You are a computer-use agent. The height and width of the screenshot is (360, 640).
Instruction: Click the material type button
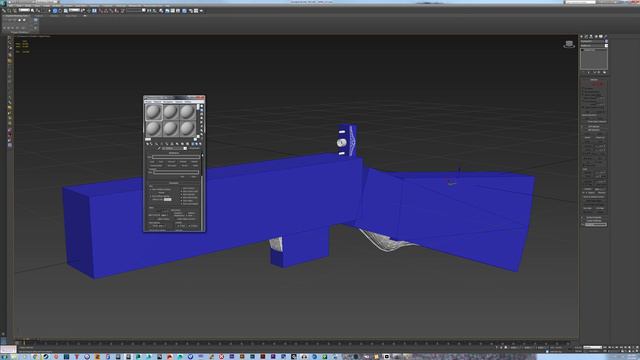click(x=194, y=149)
